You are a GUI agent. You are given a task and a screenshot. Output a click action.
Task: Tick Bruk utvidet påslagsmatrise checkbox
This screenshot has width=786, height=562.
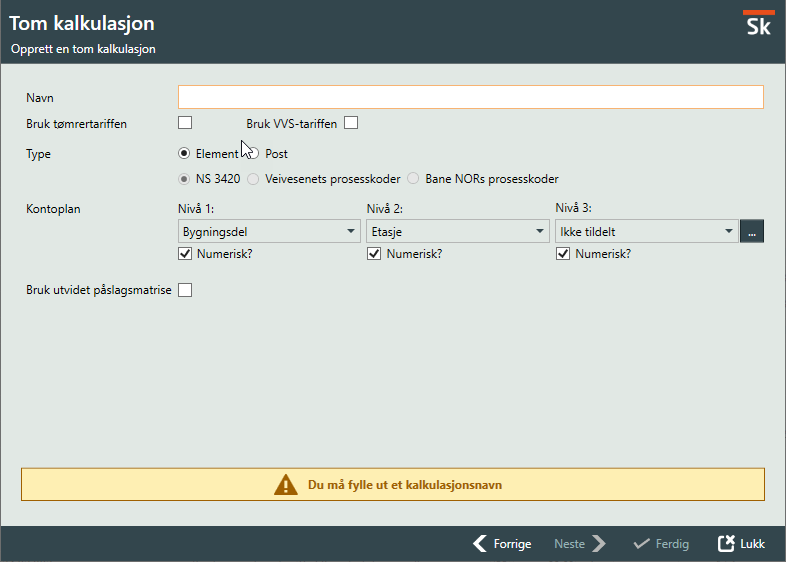coord(185,290)
